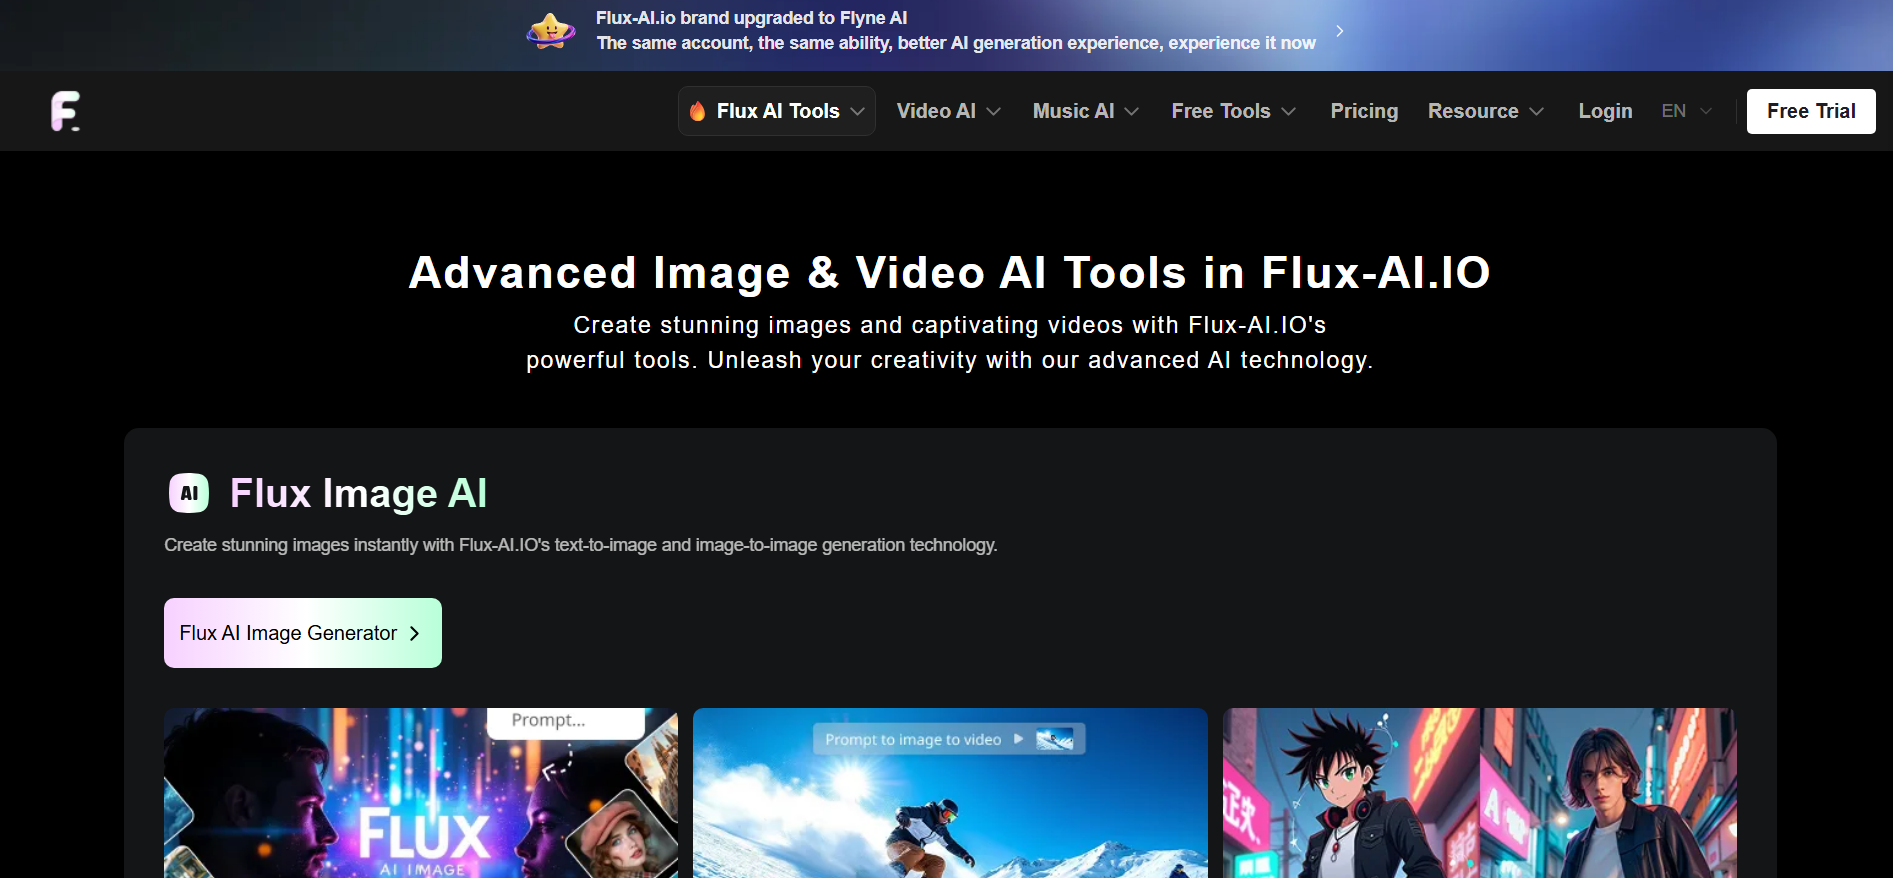Expand the Resource dropdown chevron
This screenshot has height=878, width=1893.
point(1536,111)
